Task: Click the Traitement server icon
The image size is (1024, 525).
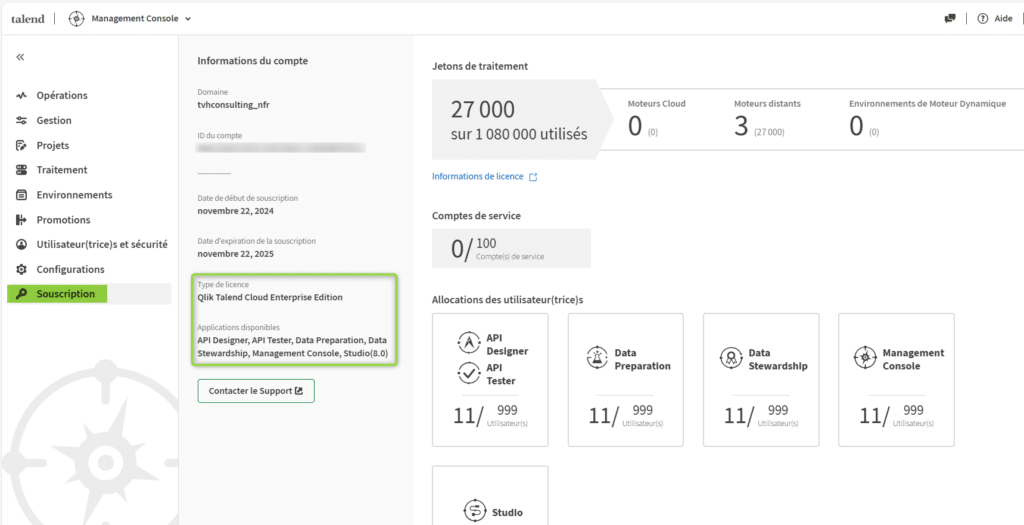Action: [22, 170]
